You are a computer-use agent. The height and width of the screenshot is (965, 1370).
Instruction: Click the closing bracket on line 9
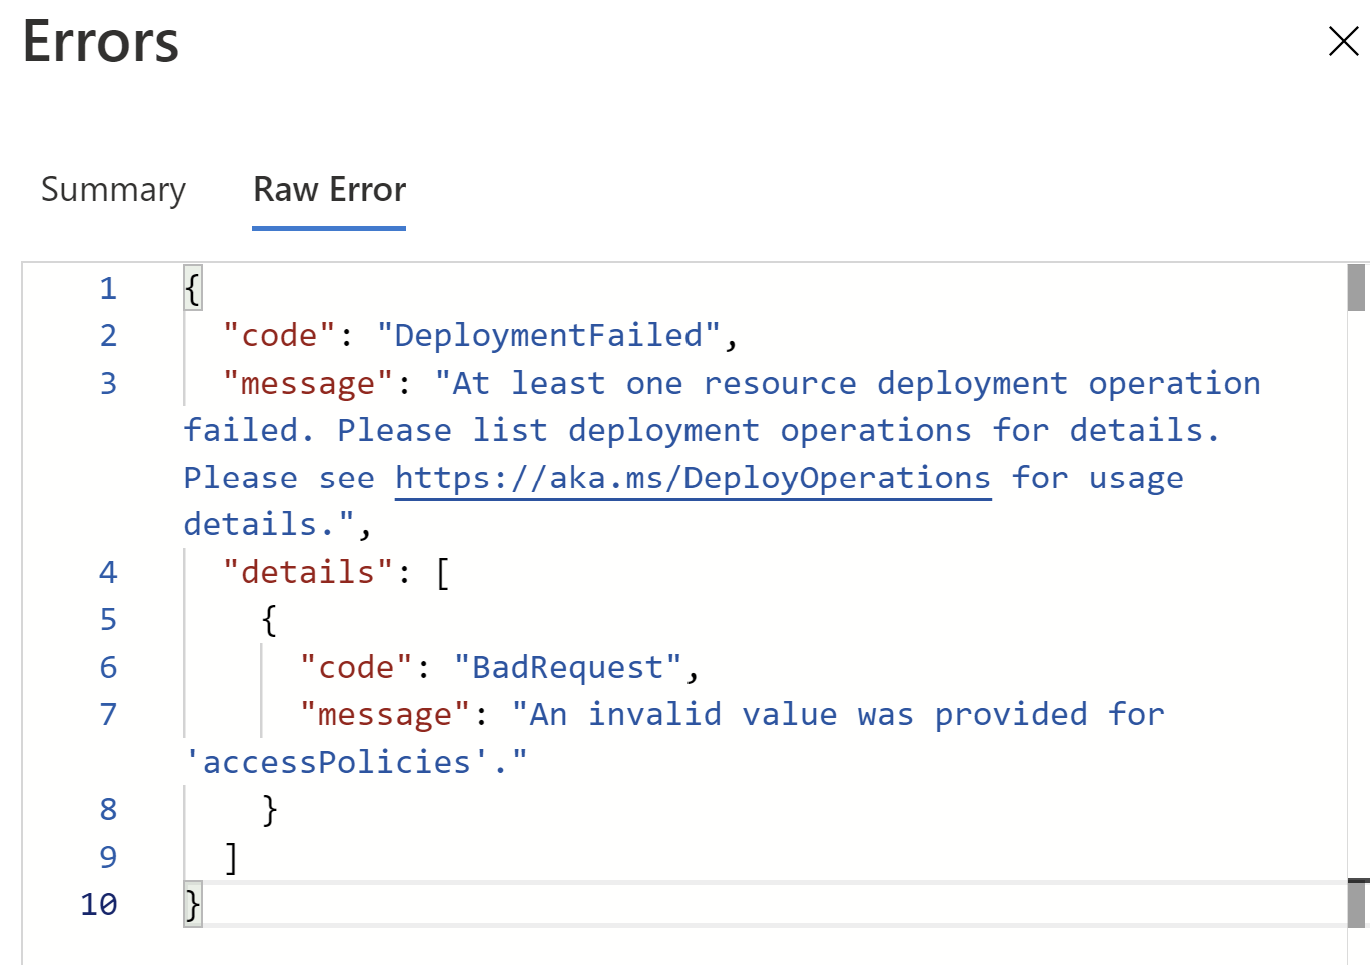coord(231,857)
